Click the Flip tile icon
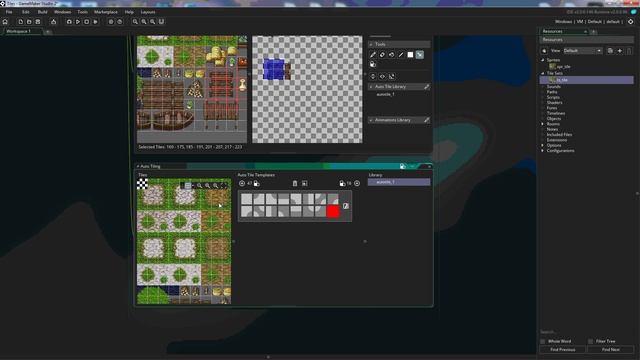Screen dimensions: 640x360 (382, 76)
